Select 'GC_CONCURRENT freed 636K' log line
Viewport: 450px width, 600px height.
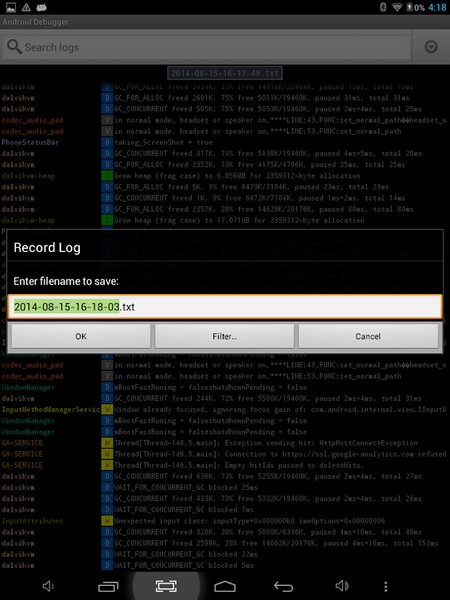pyautogui.click(x=268, y=476)
